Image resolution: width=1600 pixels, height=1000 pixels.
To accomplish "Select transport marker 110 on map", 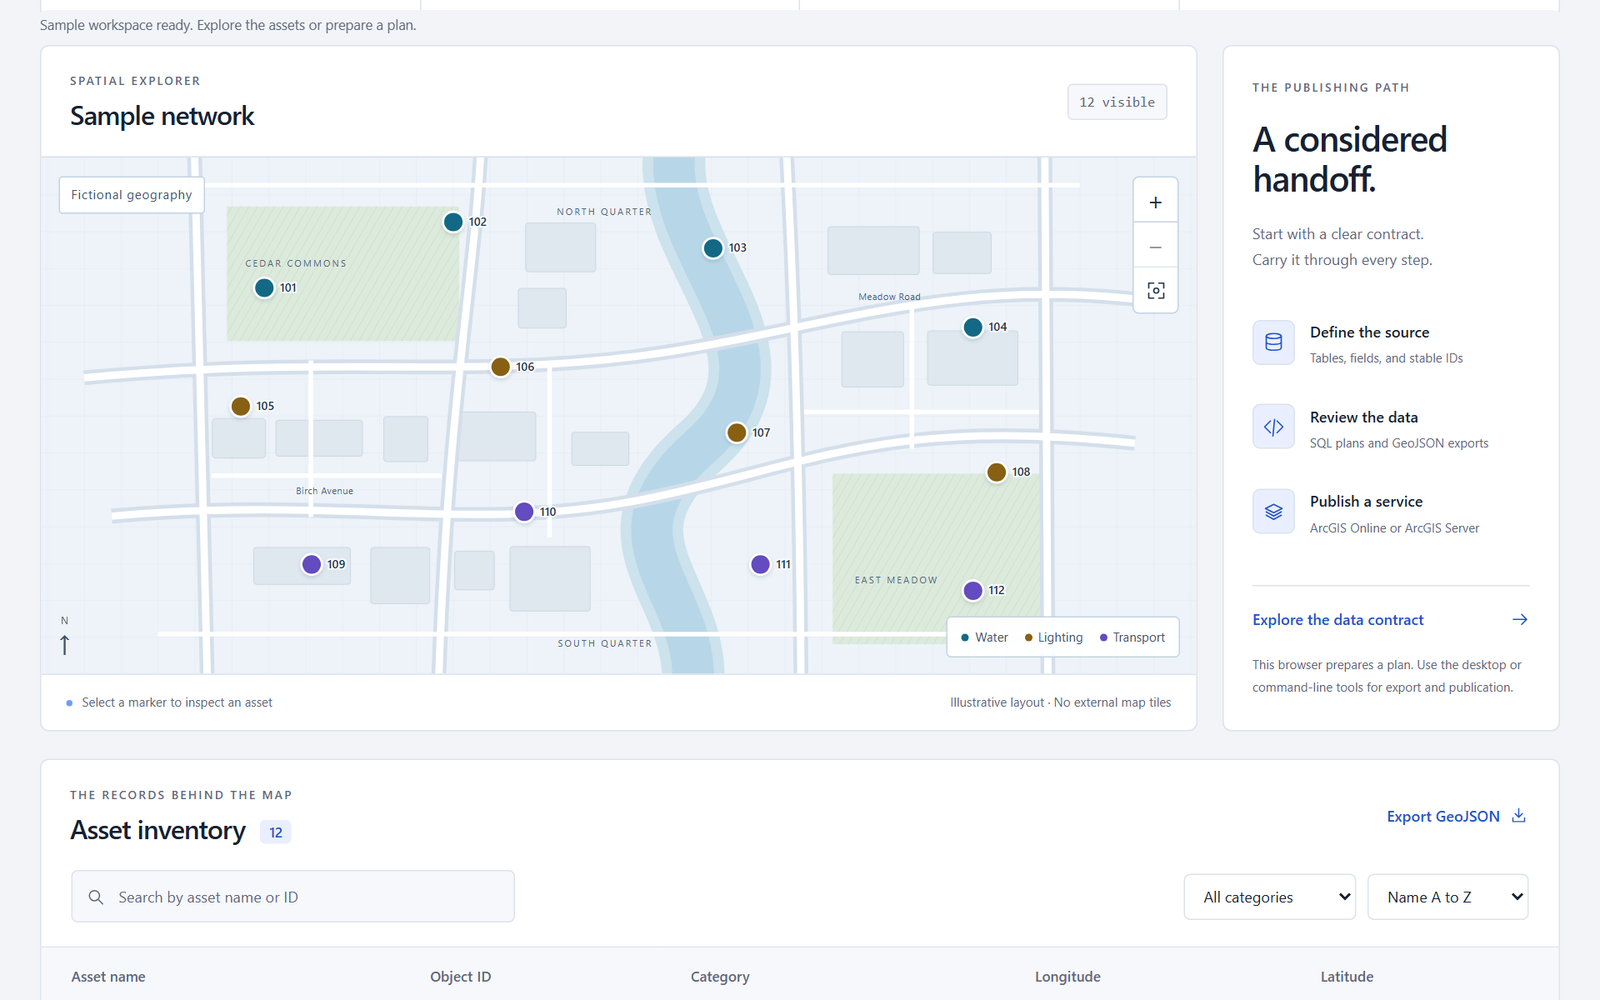I will pyautogui.click(x=524, y=512).
